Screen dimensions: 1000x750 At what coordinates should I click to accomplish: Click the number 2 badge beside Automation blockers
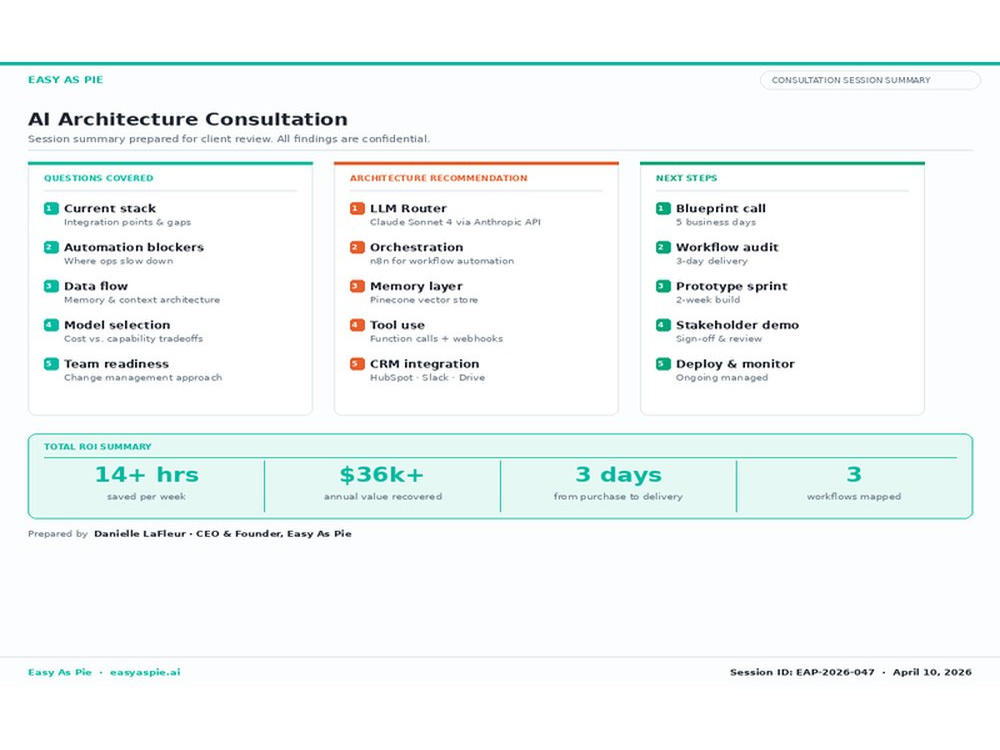tap(51, 247)
